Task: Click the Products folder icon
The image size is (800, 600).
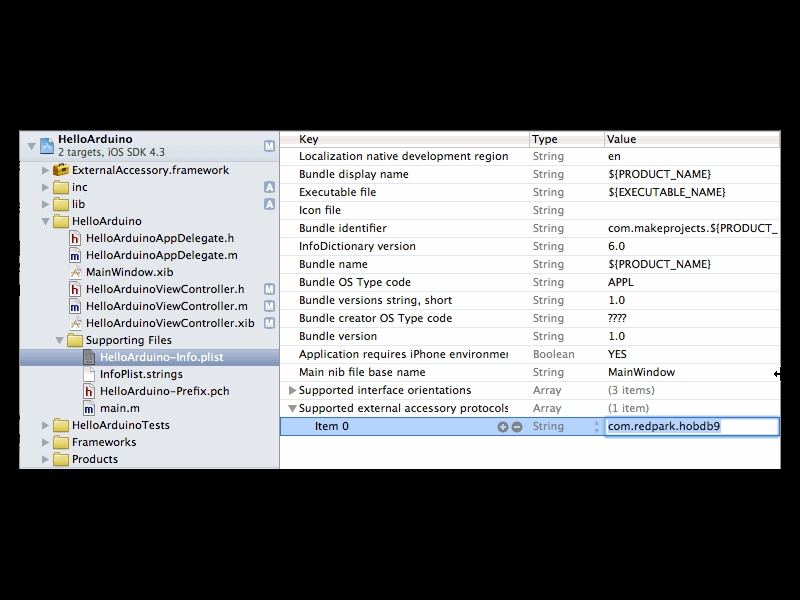Action: pyautogui.click(x=61, y=459)
